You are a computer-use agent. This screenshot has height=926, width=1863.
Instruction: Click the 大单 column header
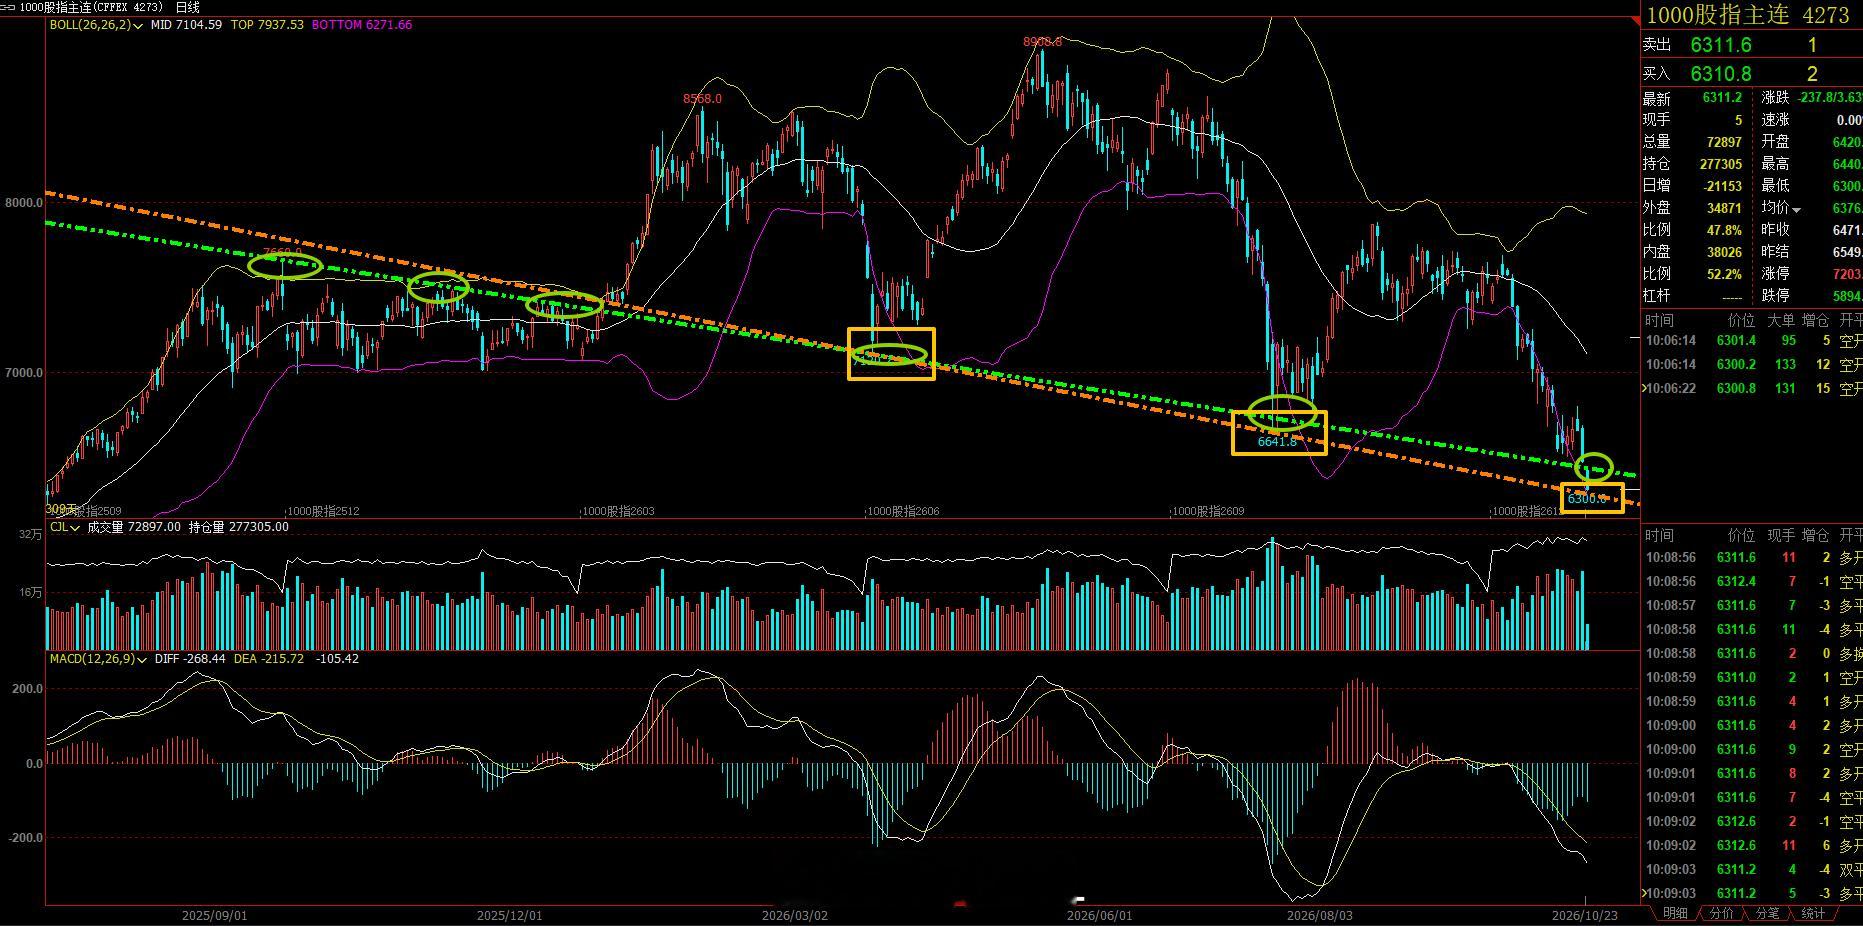click(1781, 320)
